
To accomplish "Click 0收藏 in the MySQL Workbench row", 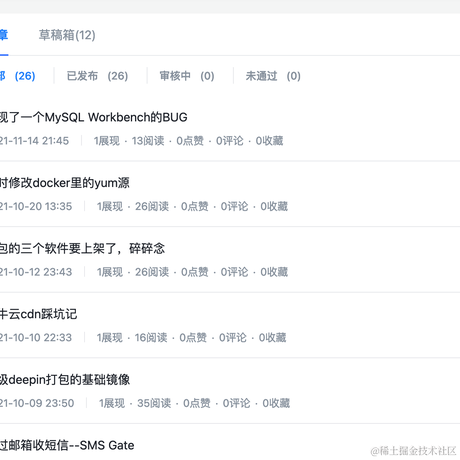I will point(269,141).
